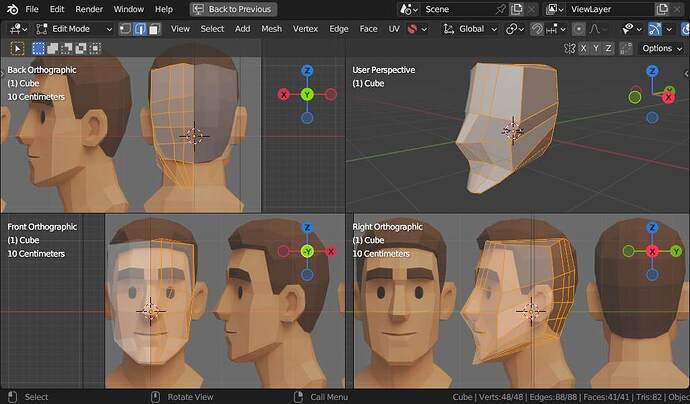
Task: Click blue Z axis in Right Orthographic gizmo
Action: [652, 228]
